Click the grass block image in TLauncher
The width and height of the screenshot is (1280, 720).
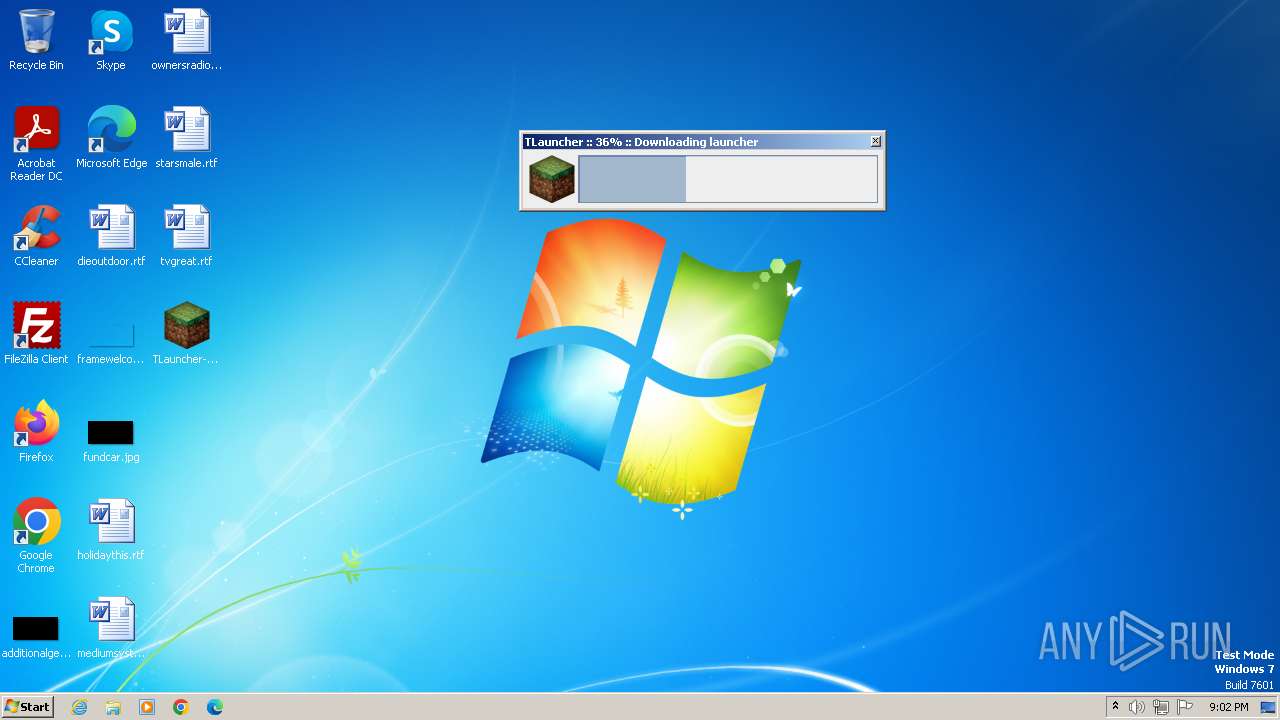point(551,179)
